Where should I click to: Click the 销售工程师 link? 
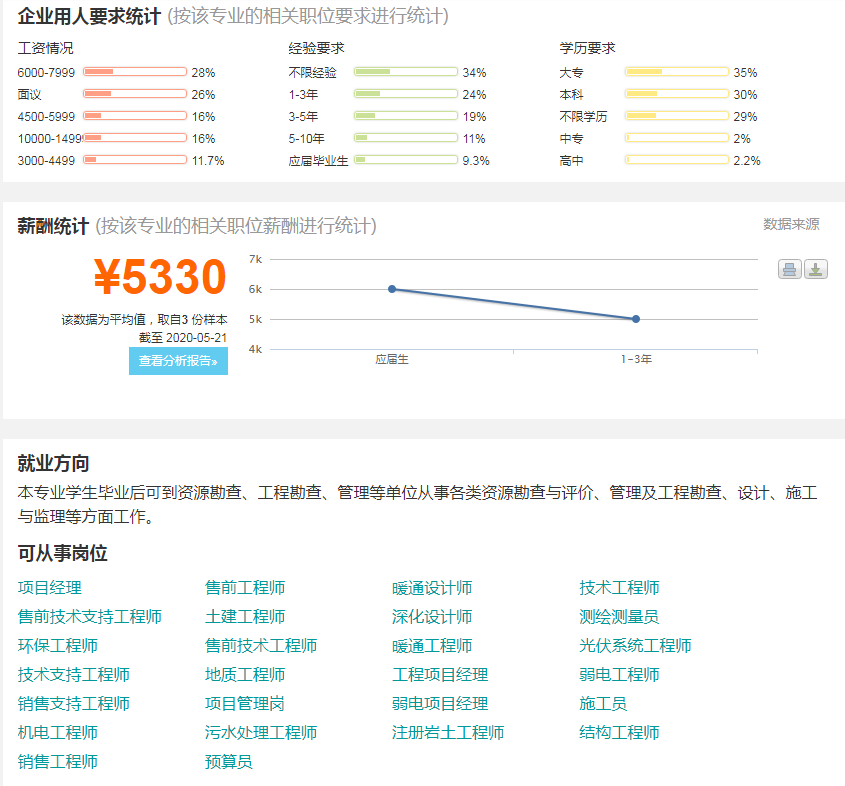click(58, 762)
